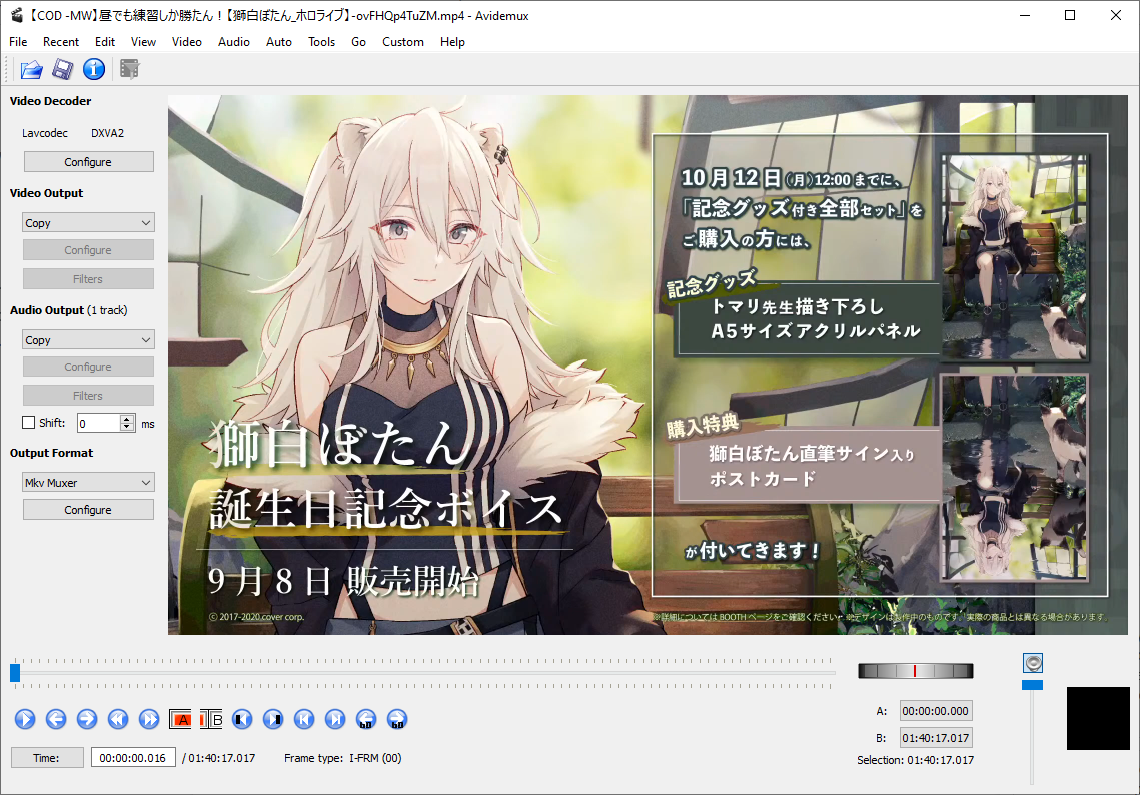
Task: Increase audio shift value with stepper
Action: click(127, 419)
